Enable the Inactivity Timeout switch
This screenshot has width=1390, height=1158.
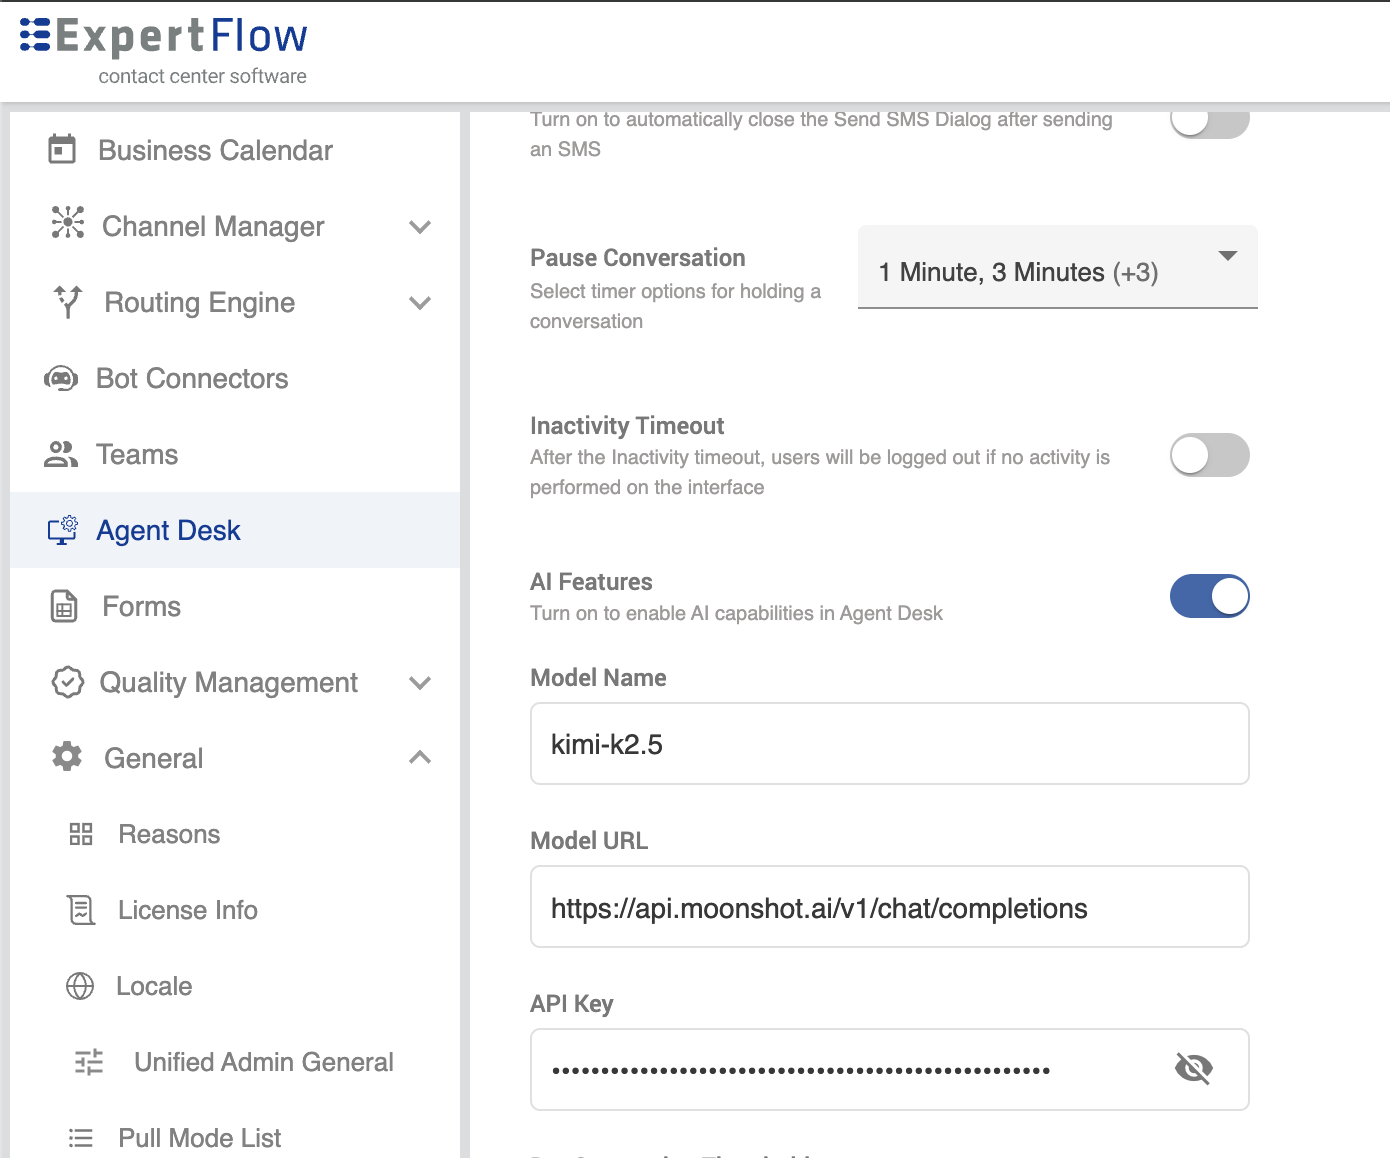point(1210,455)
